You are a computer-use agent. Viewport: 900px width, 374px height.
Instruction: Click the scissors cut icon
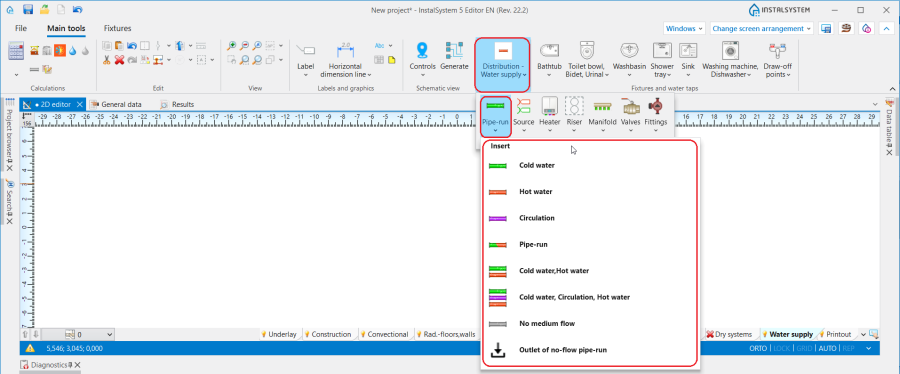(x=107, y=59)
